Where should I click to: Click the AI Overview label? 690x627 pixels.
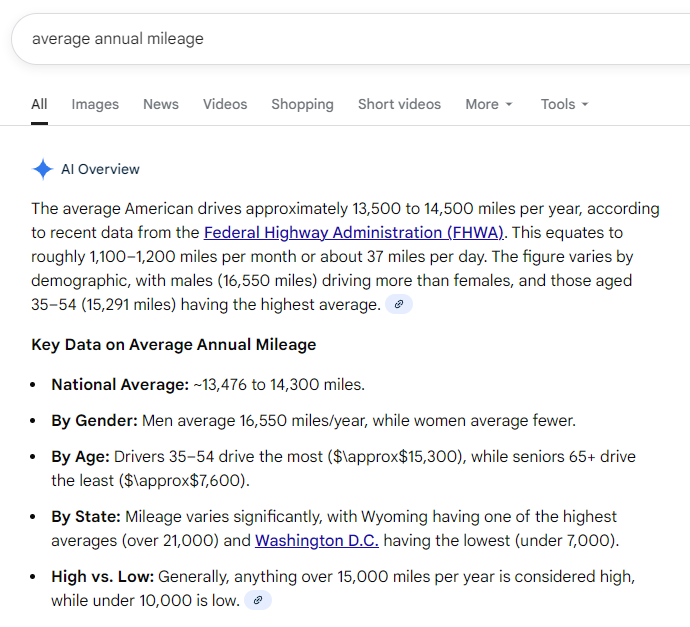[100, 169]
